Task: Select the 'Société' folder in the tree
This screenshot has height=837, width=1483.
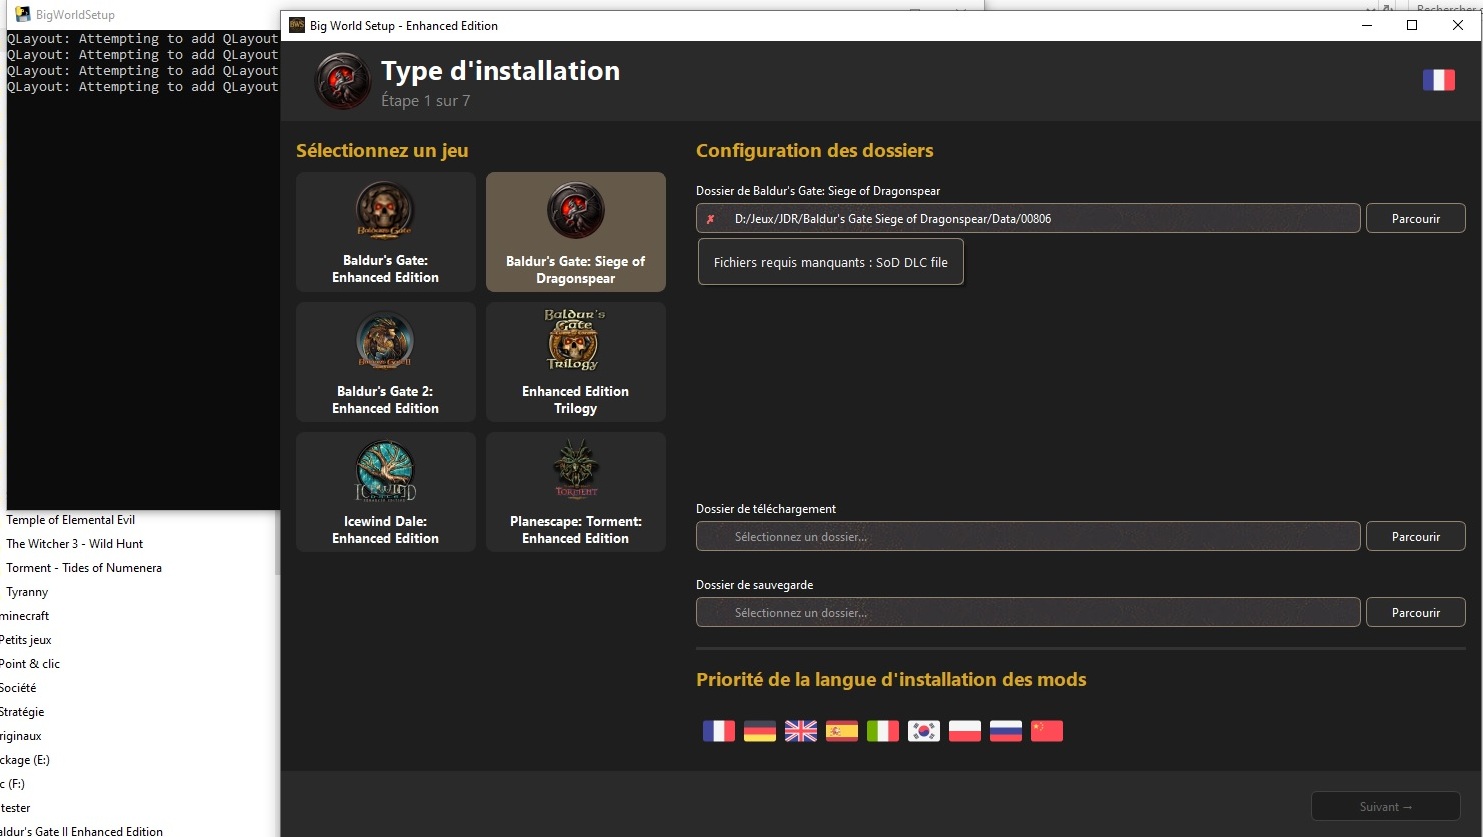Action: point(18,688)
